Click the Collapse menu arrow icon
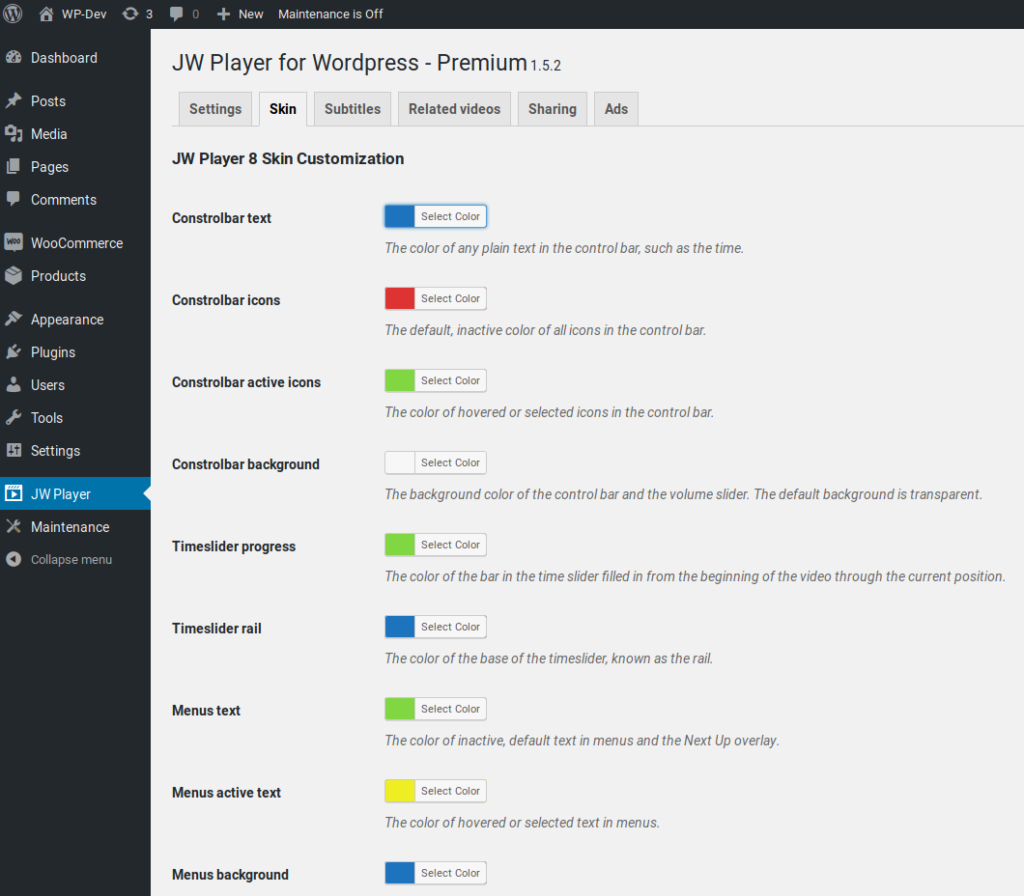1024x896 pixels. click(x=14, y=559)
